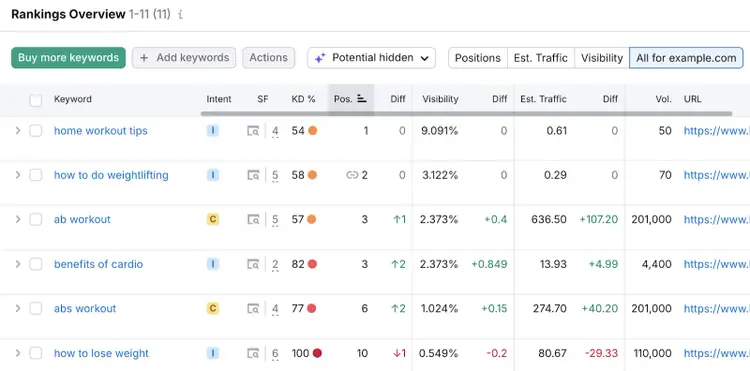Screen dimensions: 750x371
Task: Click the Informational intent badge for benefits of cardio
Action: click(x=213, y=264)
